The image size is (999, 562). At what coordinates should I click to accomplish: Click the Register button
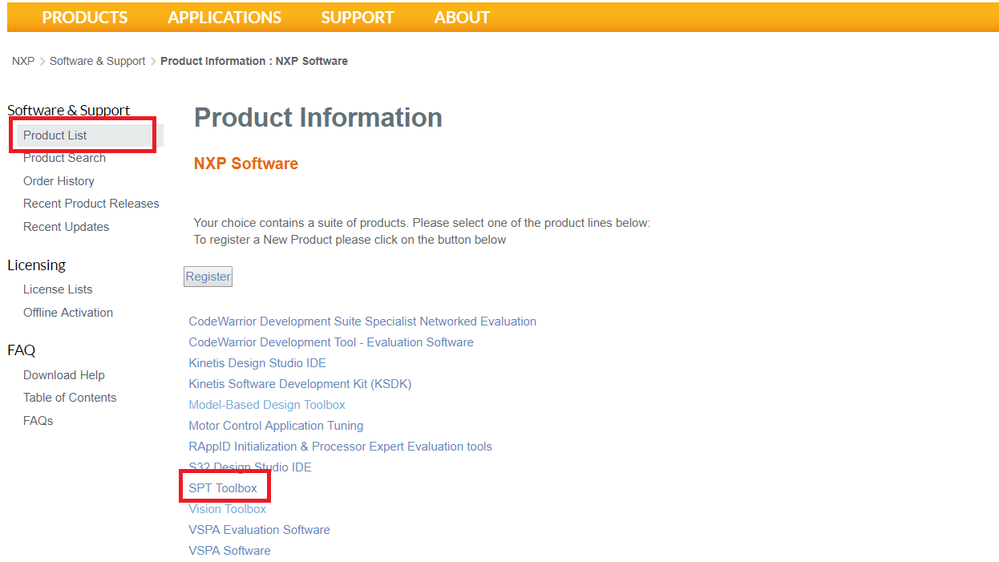tap(208, 277)
